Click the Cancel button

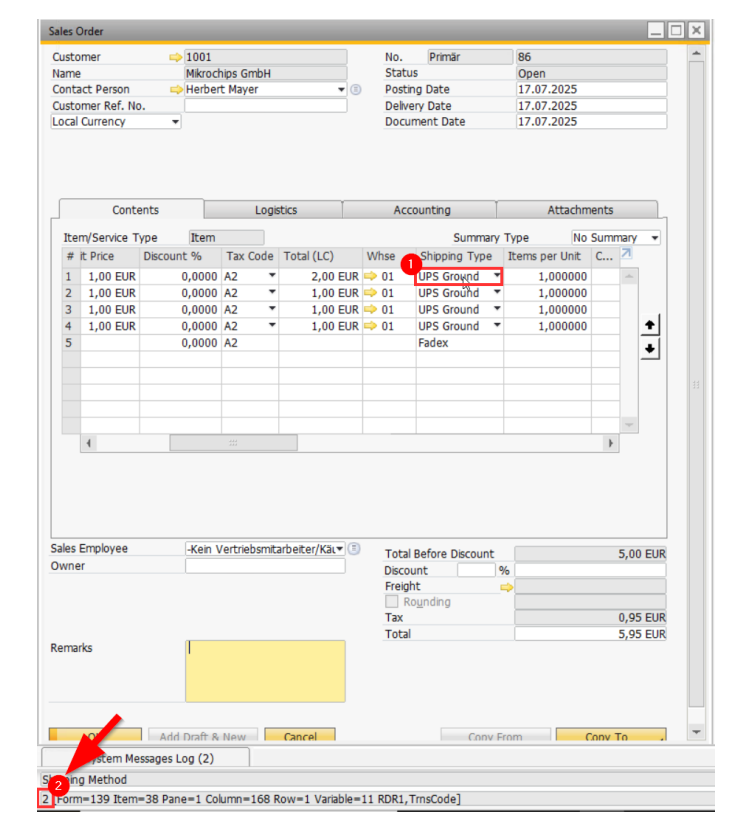tap(299, 736)
